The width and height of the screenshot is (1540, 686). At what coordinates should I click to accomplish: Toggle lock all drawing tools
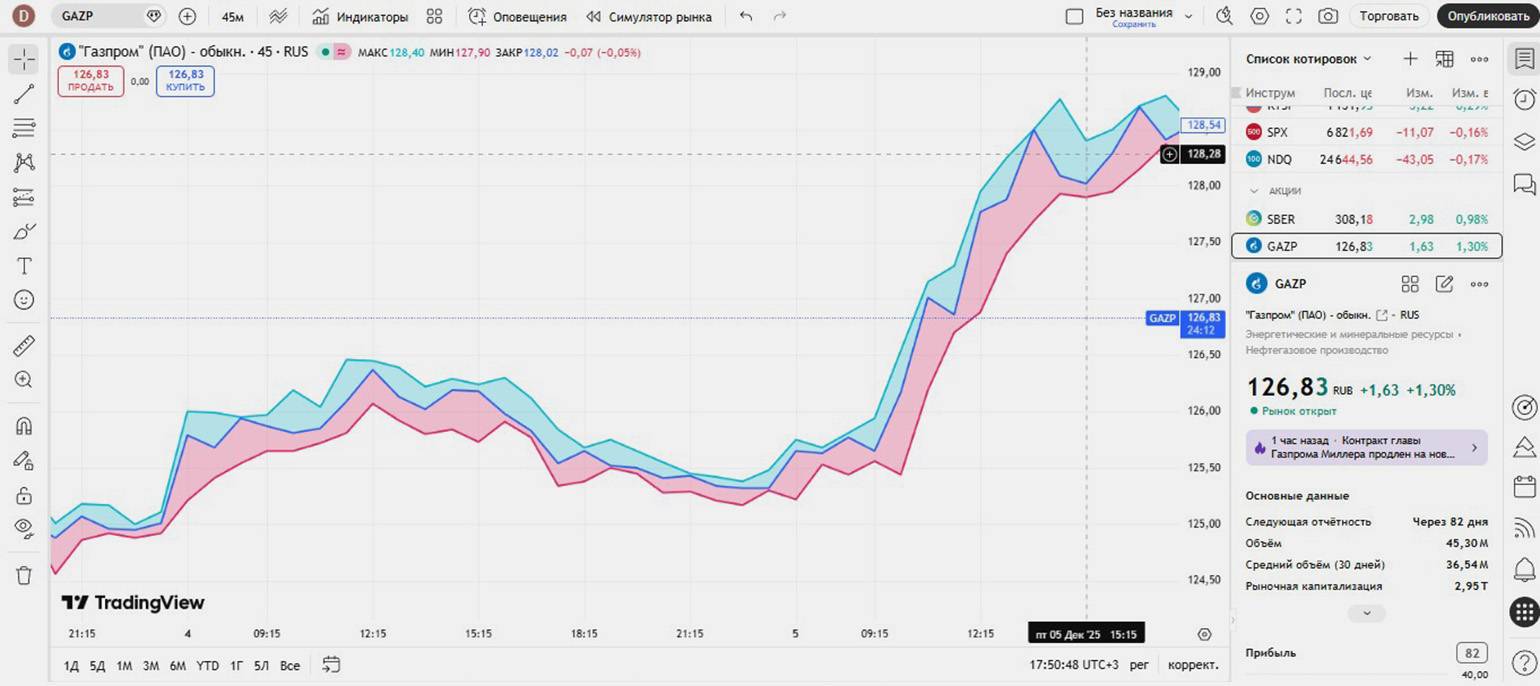click(24, 495)
